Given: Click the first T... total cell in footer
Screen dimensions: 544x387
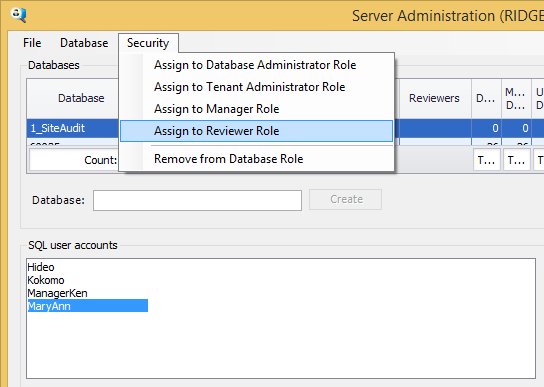Looking at the screenshot, I should coord(486,160).
